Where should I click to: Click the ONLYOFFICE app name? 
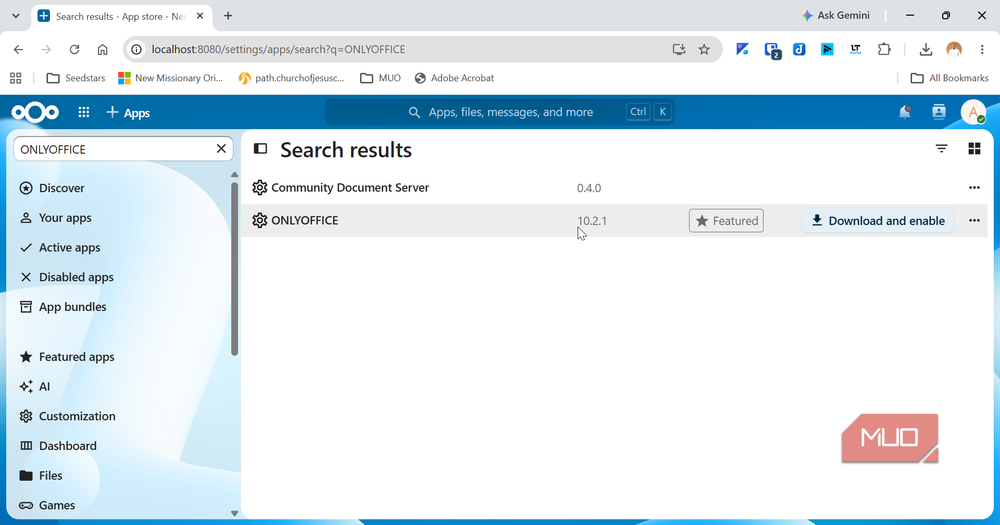(305, 220)
